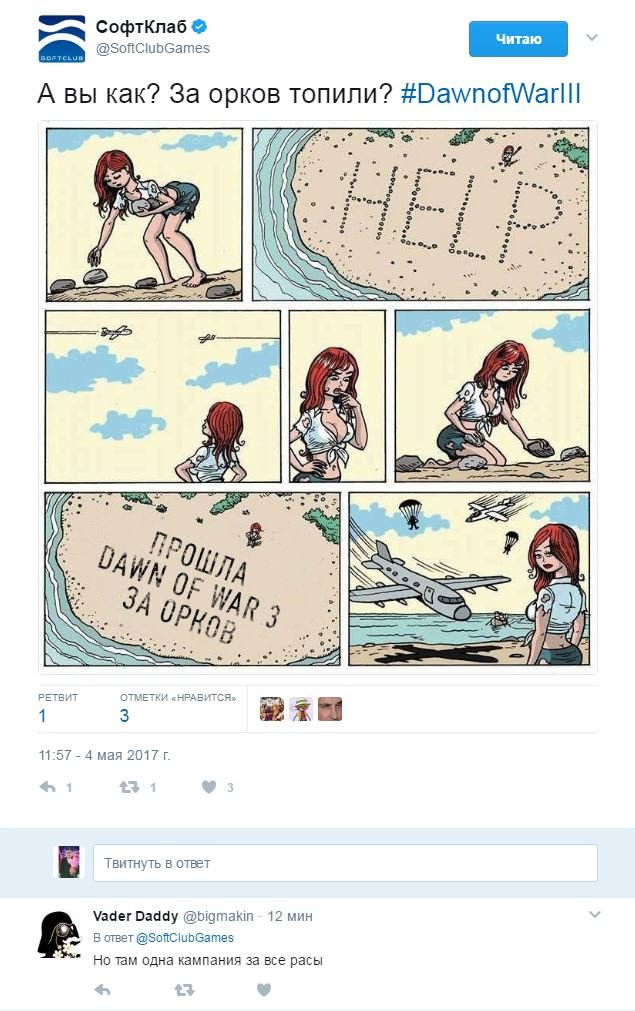Click first liker's avatar thumbnail
This screenshot has height=1011, width=635.
point(271,709)
